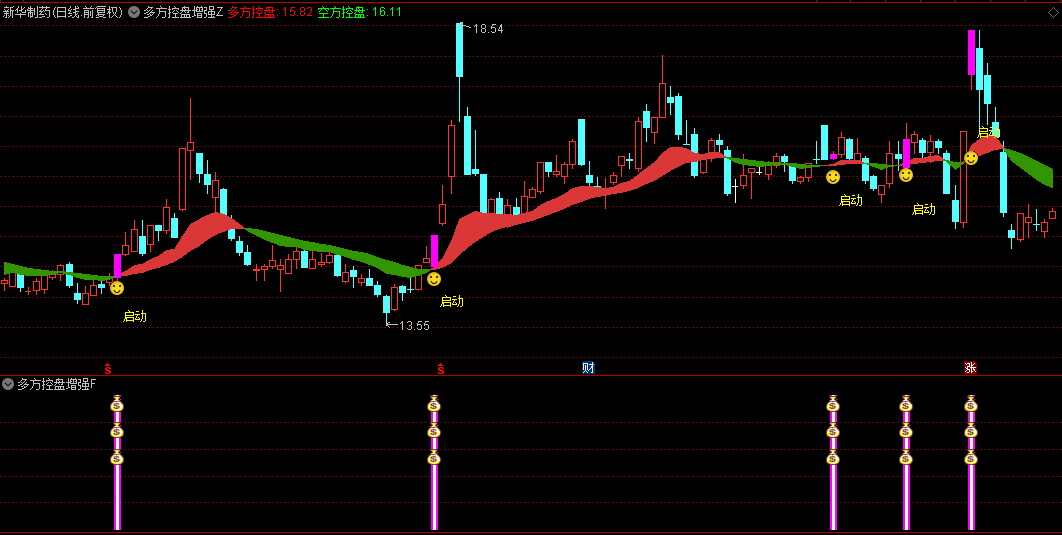Click middle money bag on the fourth signal bar
This screenshot has width=1062, height=535.
click(906, 431)
